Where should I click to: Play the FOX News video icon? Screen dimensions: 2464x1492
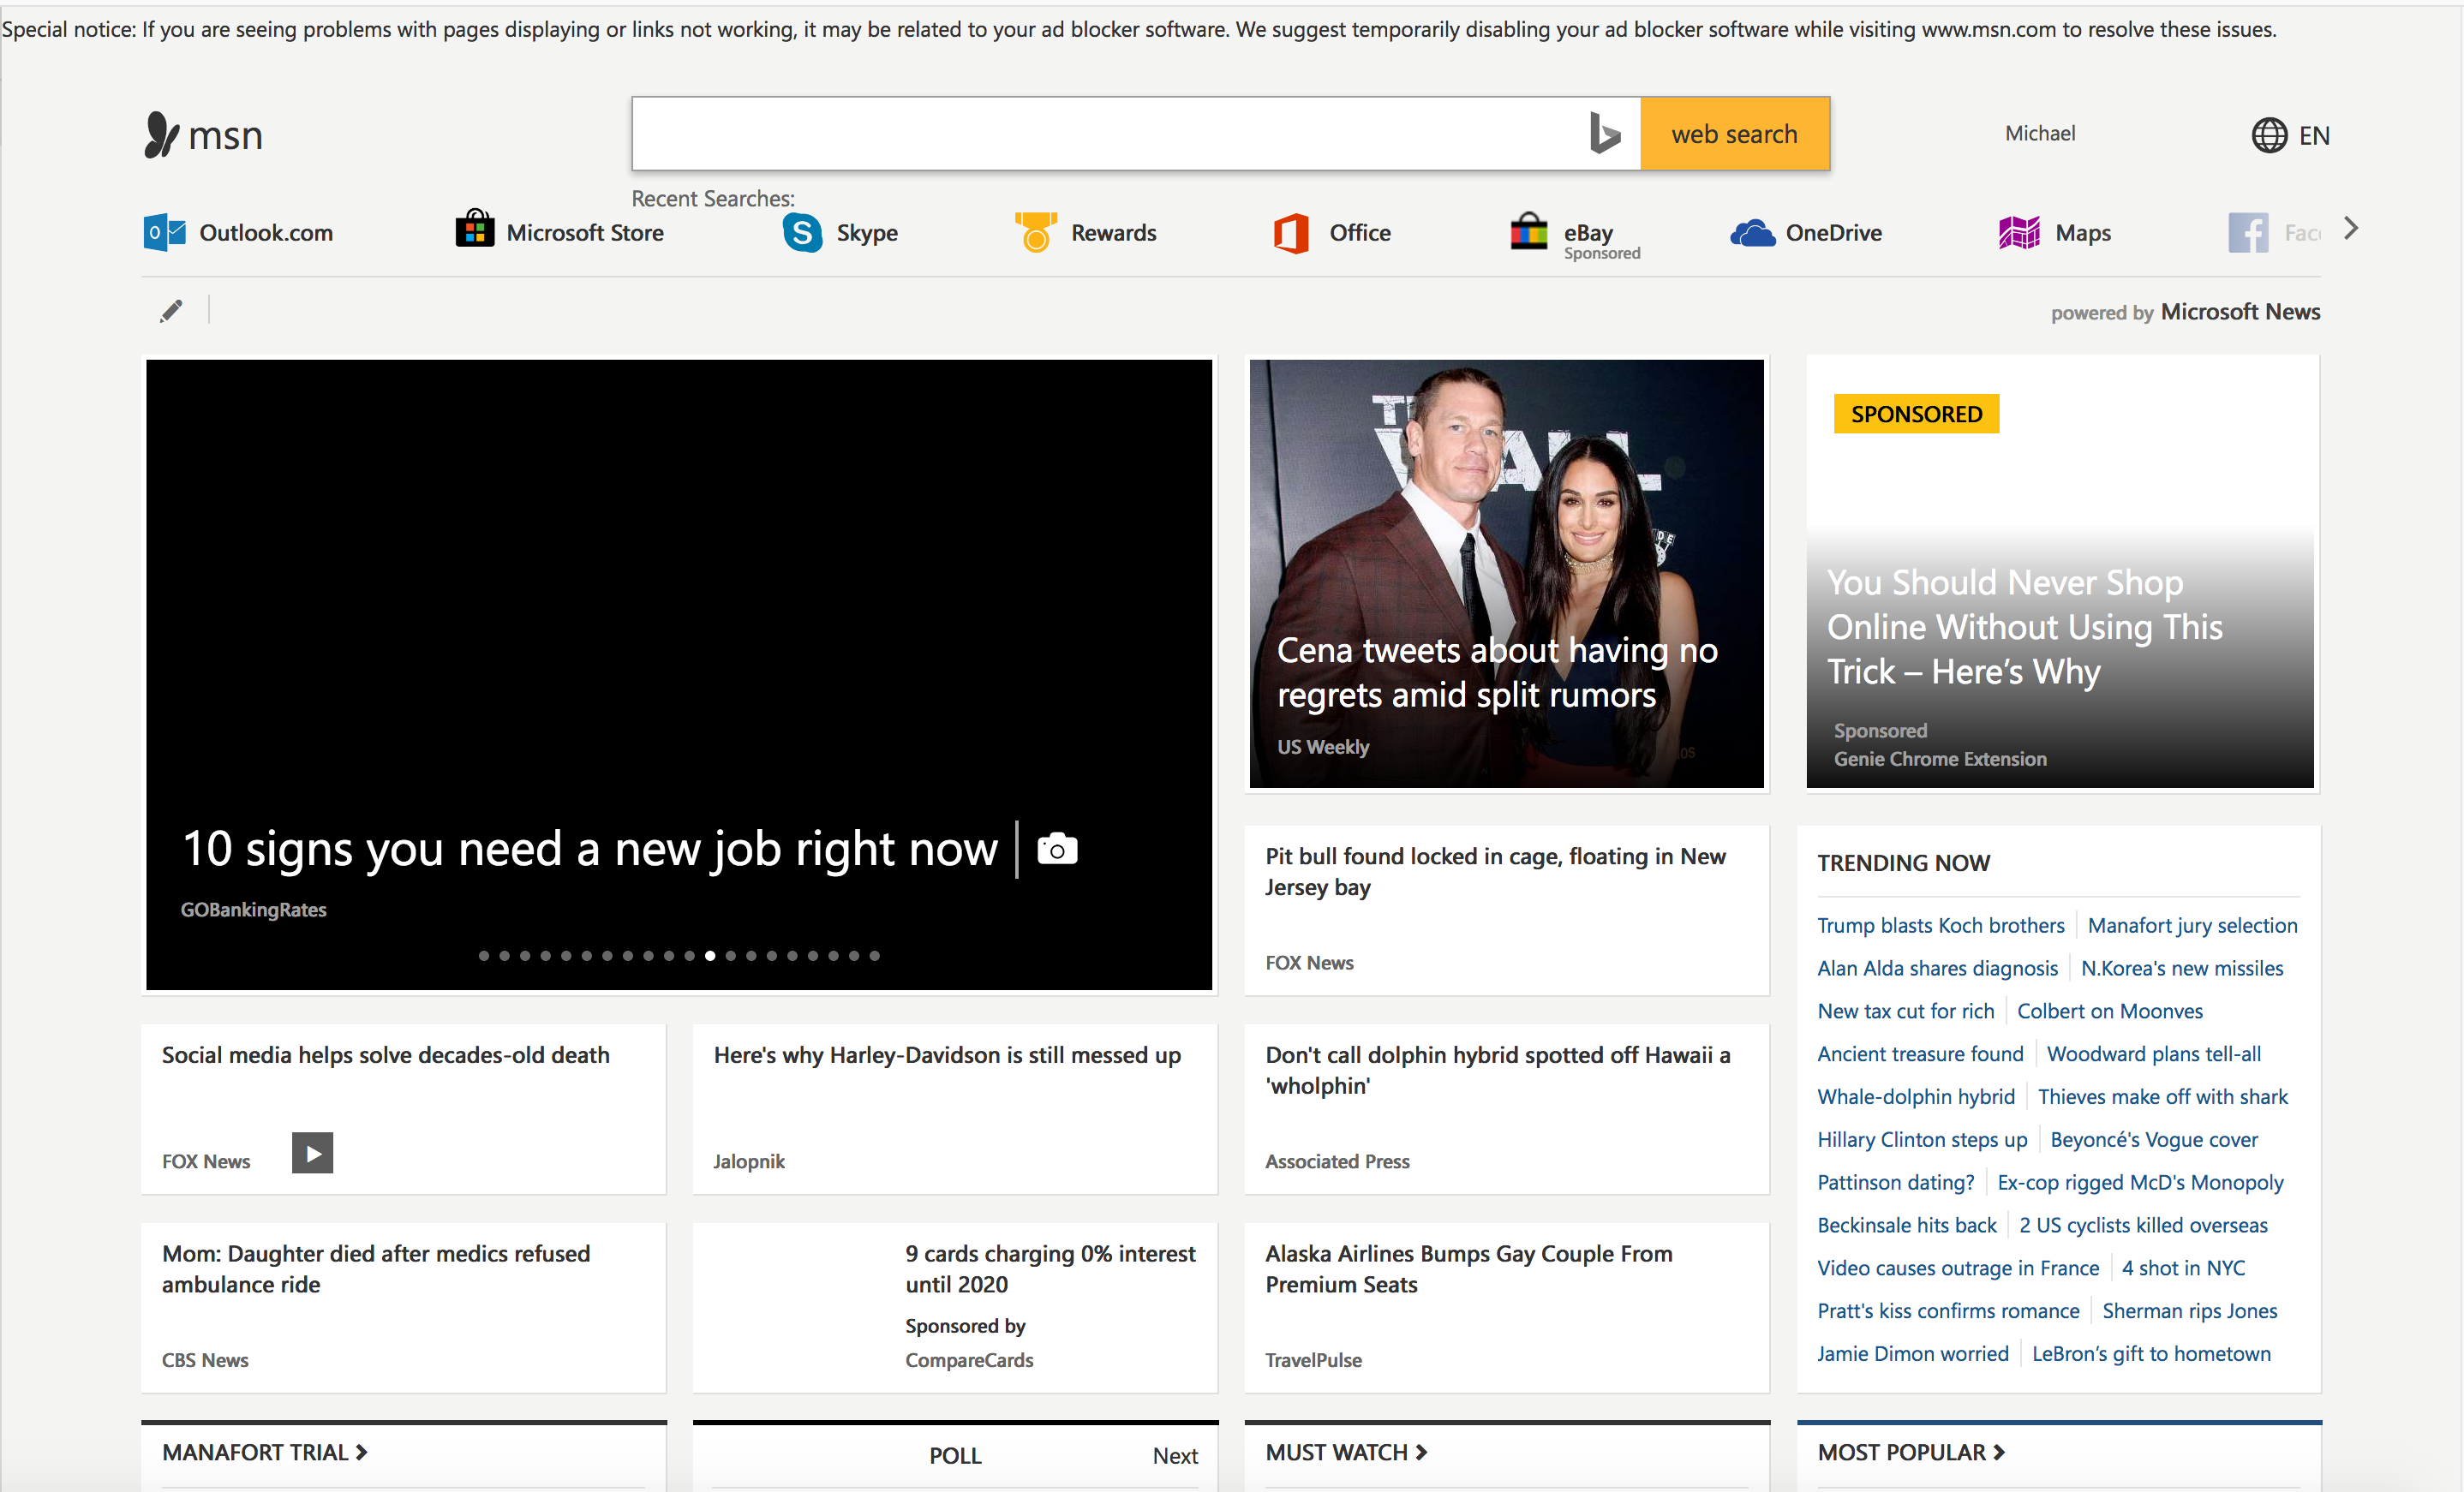[x=312, y=1153]
